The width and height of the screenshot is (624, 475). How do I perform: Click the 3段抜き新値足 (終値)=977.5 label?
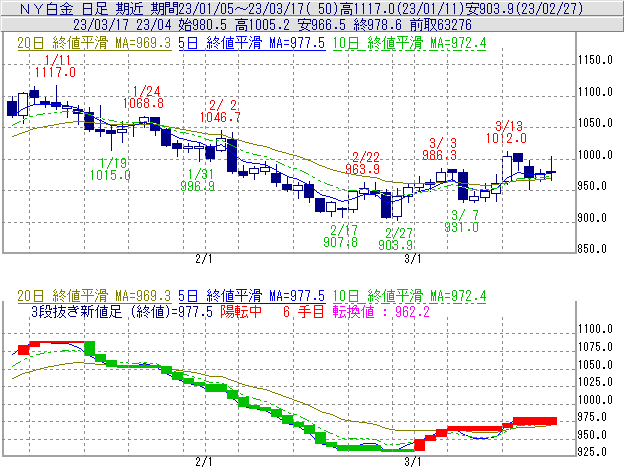(122, 311)
